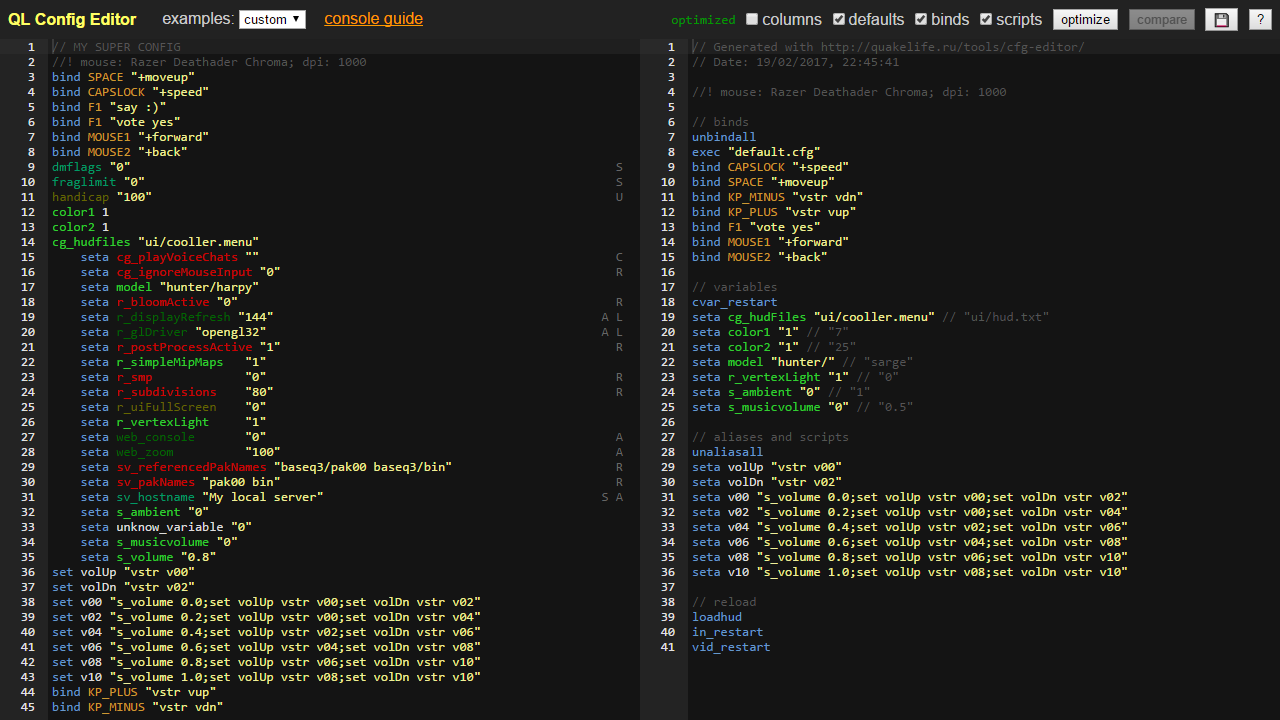Viewport: 1280px width, 720px height.
Task: Click cvar_restart in right editor
Action: click(734, 302)
